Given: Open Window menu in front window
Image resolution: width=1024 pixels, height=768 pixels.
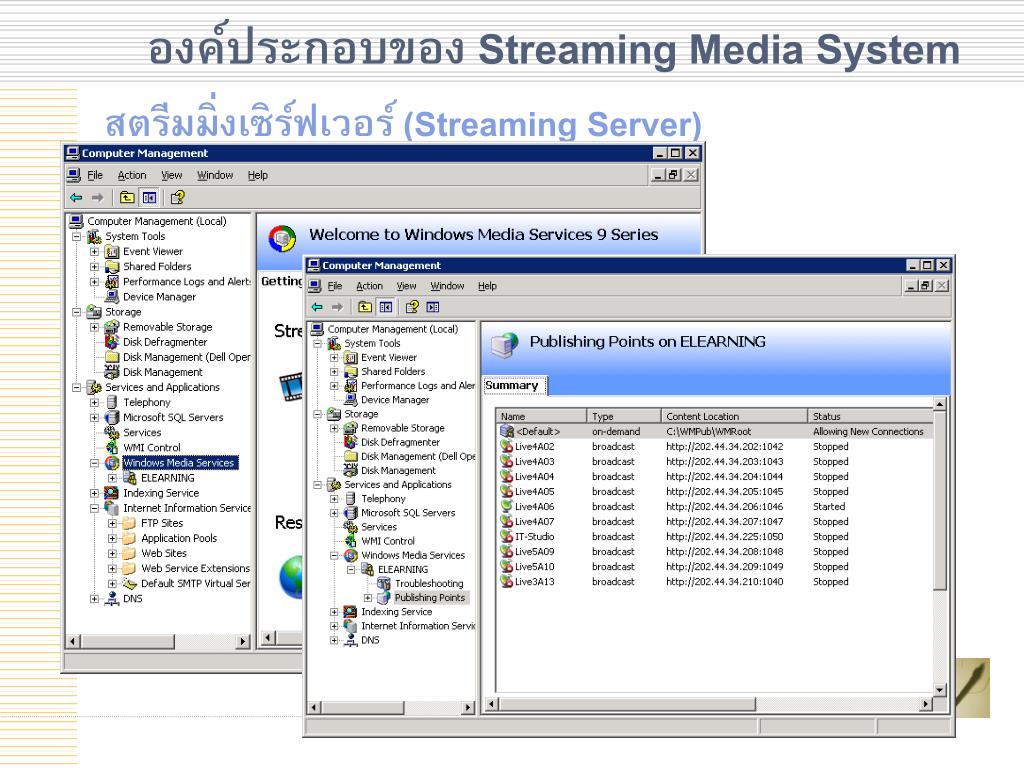Looking at the screenshot, I should click(447, 286).
